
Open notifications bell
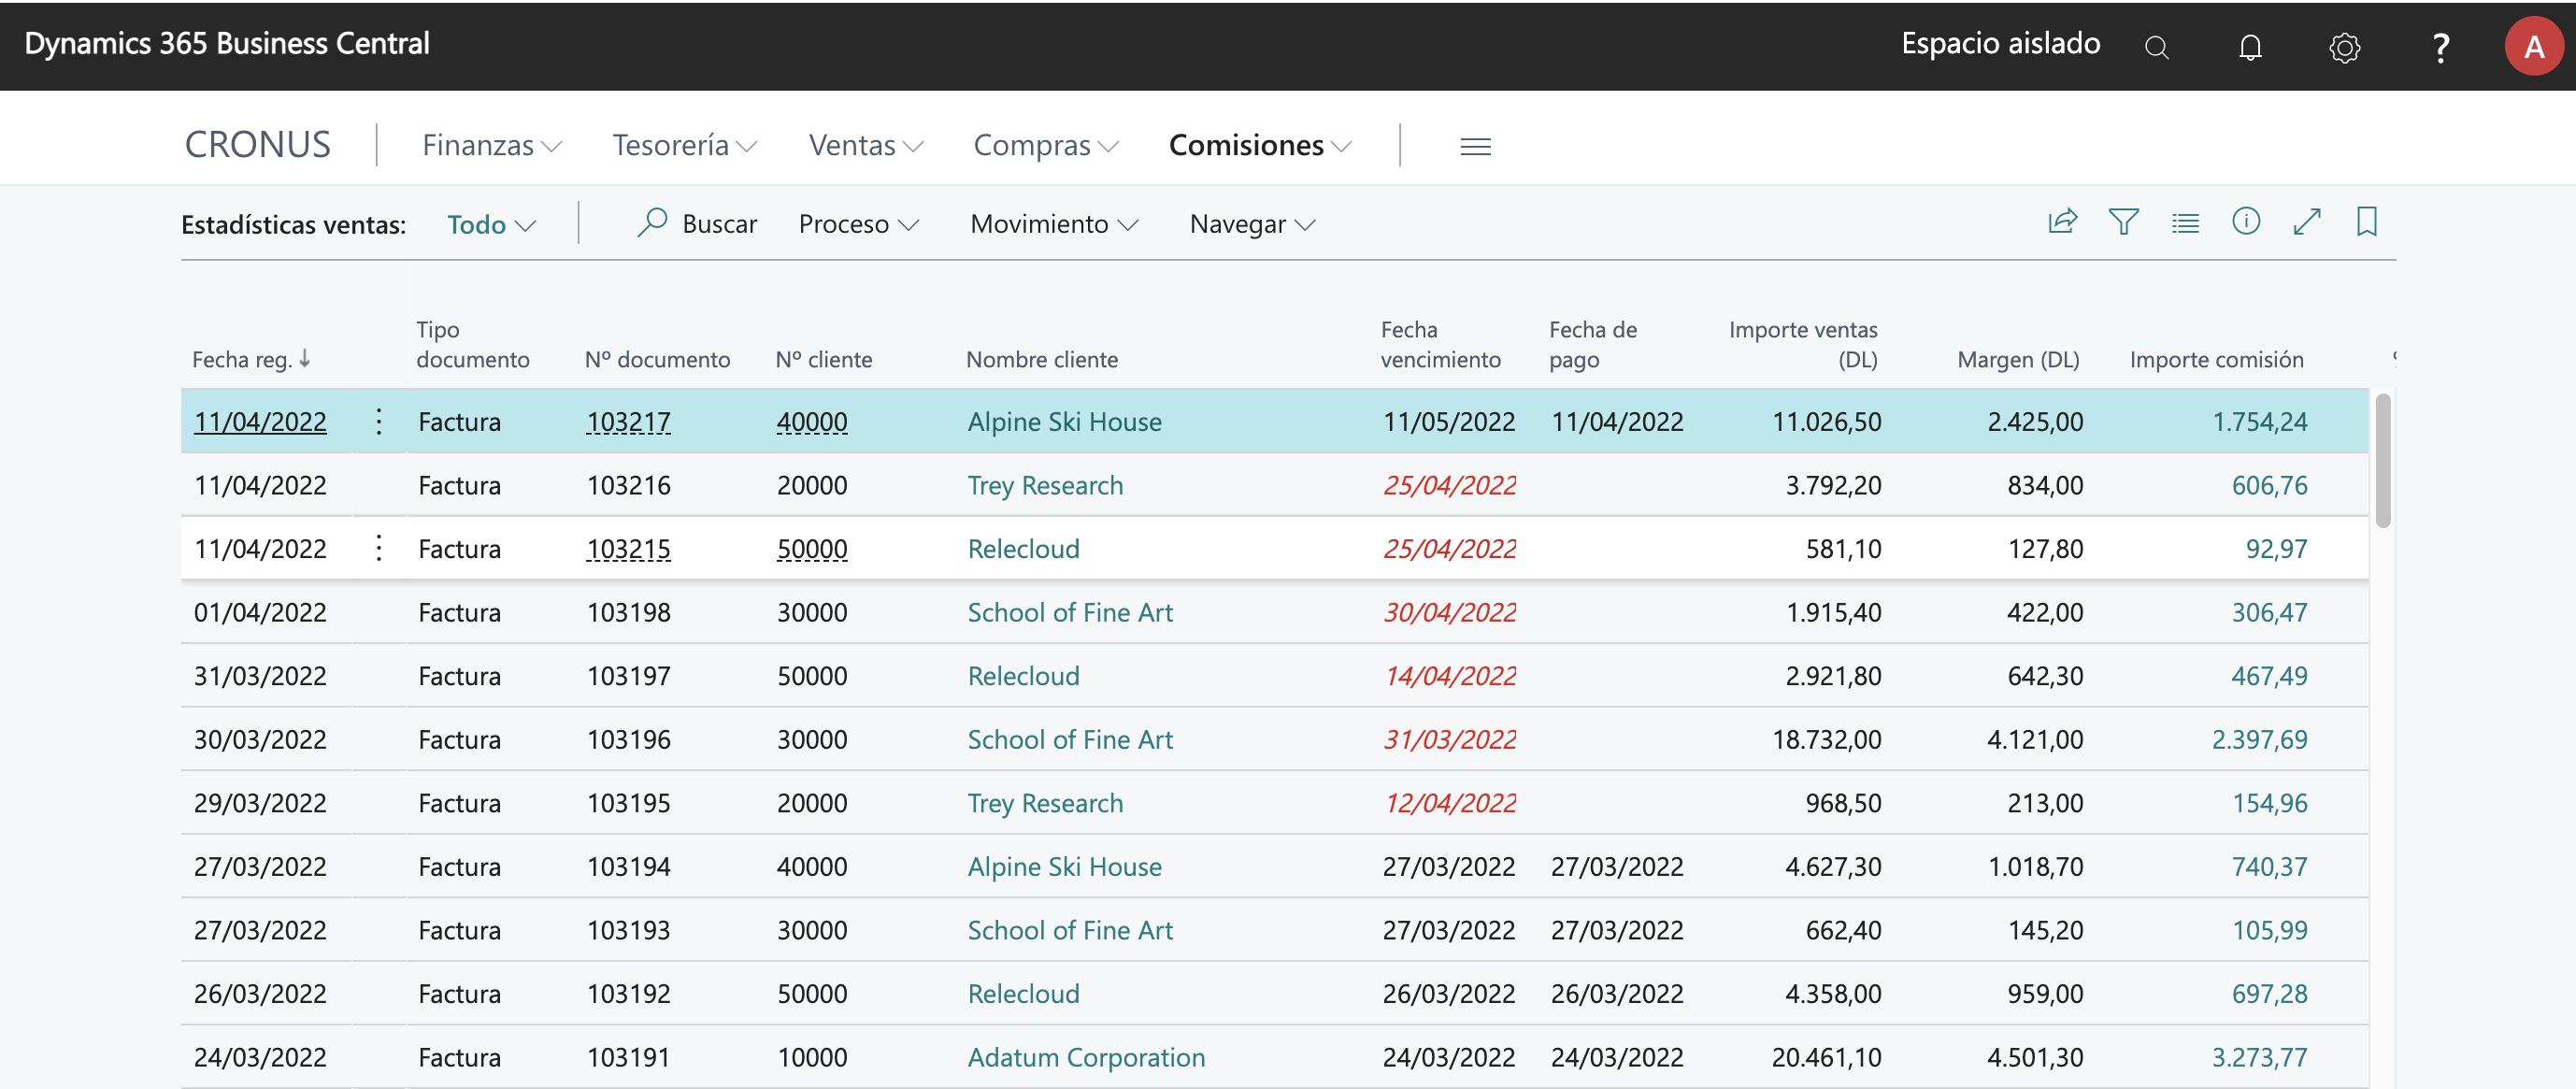tap(2250, 47)
